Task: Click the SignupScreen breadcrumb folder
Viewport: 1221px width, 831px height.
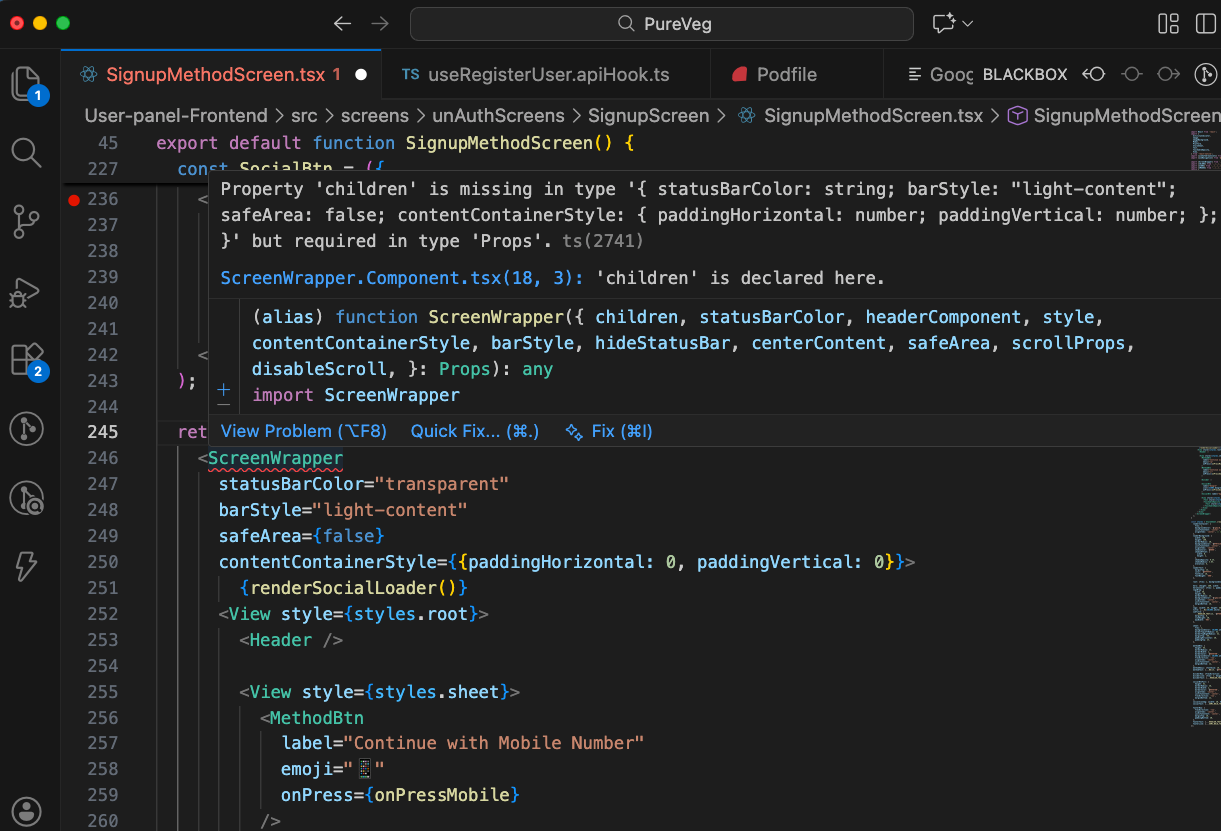Action: pos(648,116)
